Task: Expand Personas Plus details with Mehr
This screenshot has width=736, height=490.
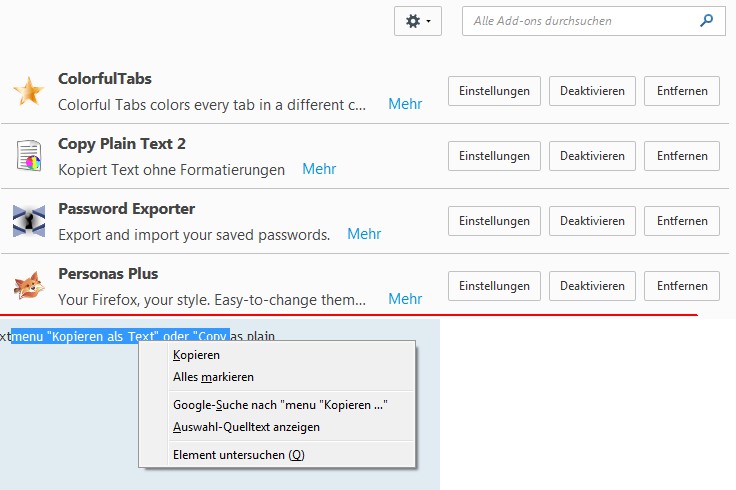Action: pos(405,299)
